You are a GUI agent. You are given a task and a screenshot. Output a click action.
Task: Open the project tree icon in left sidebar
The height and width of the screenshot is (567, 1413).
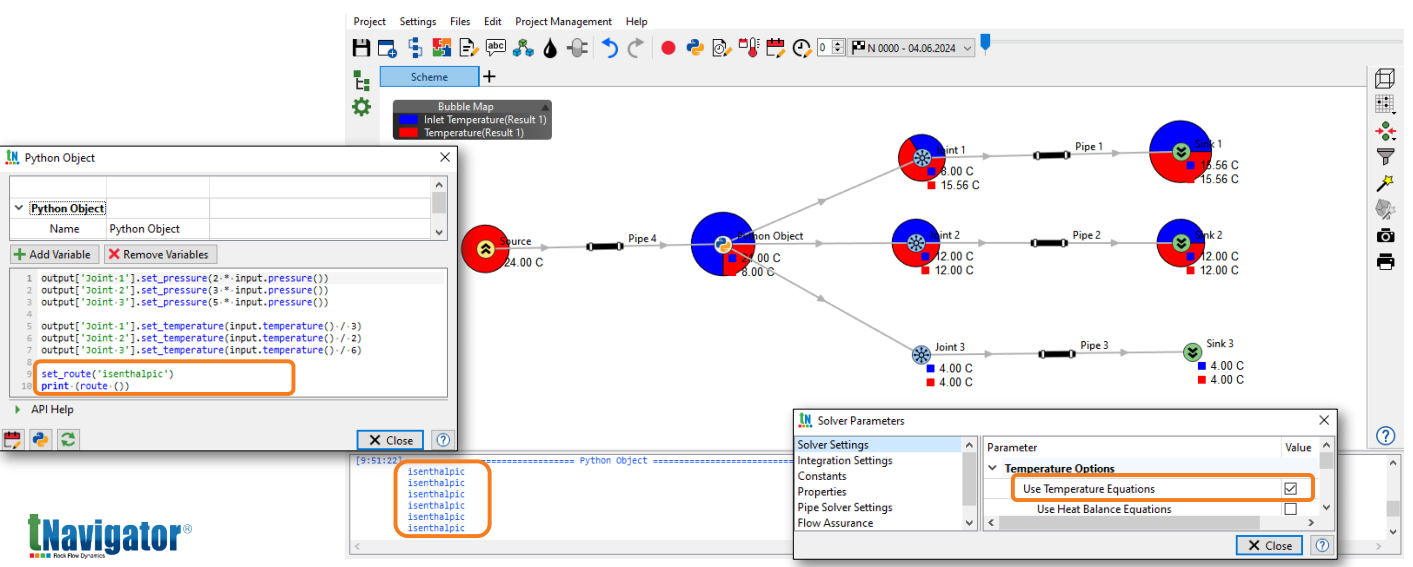[362, 80]
